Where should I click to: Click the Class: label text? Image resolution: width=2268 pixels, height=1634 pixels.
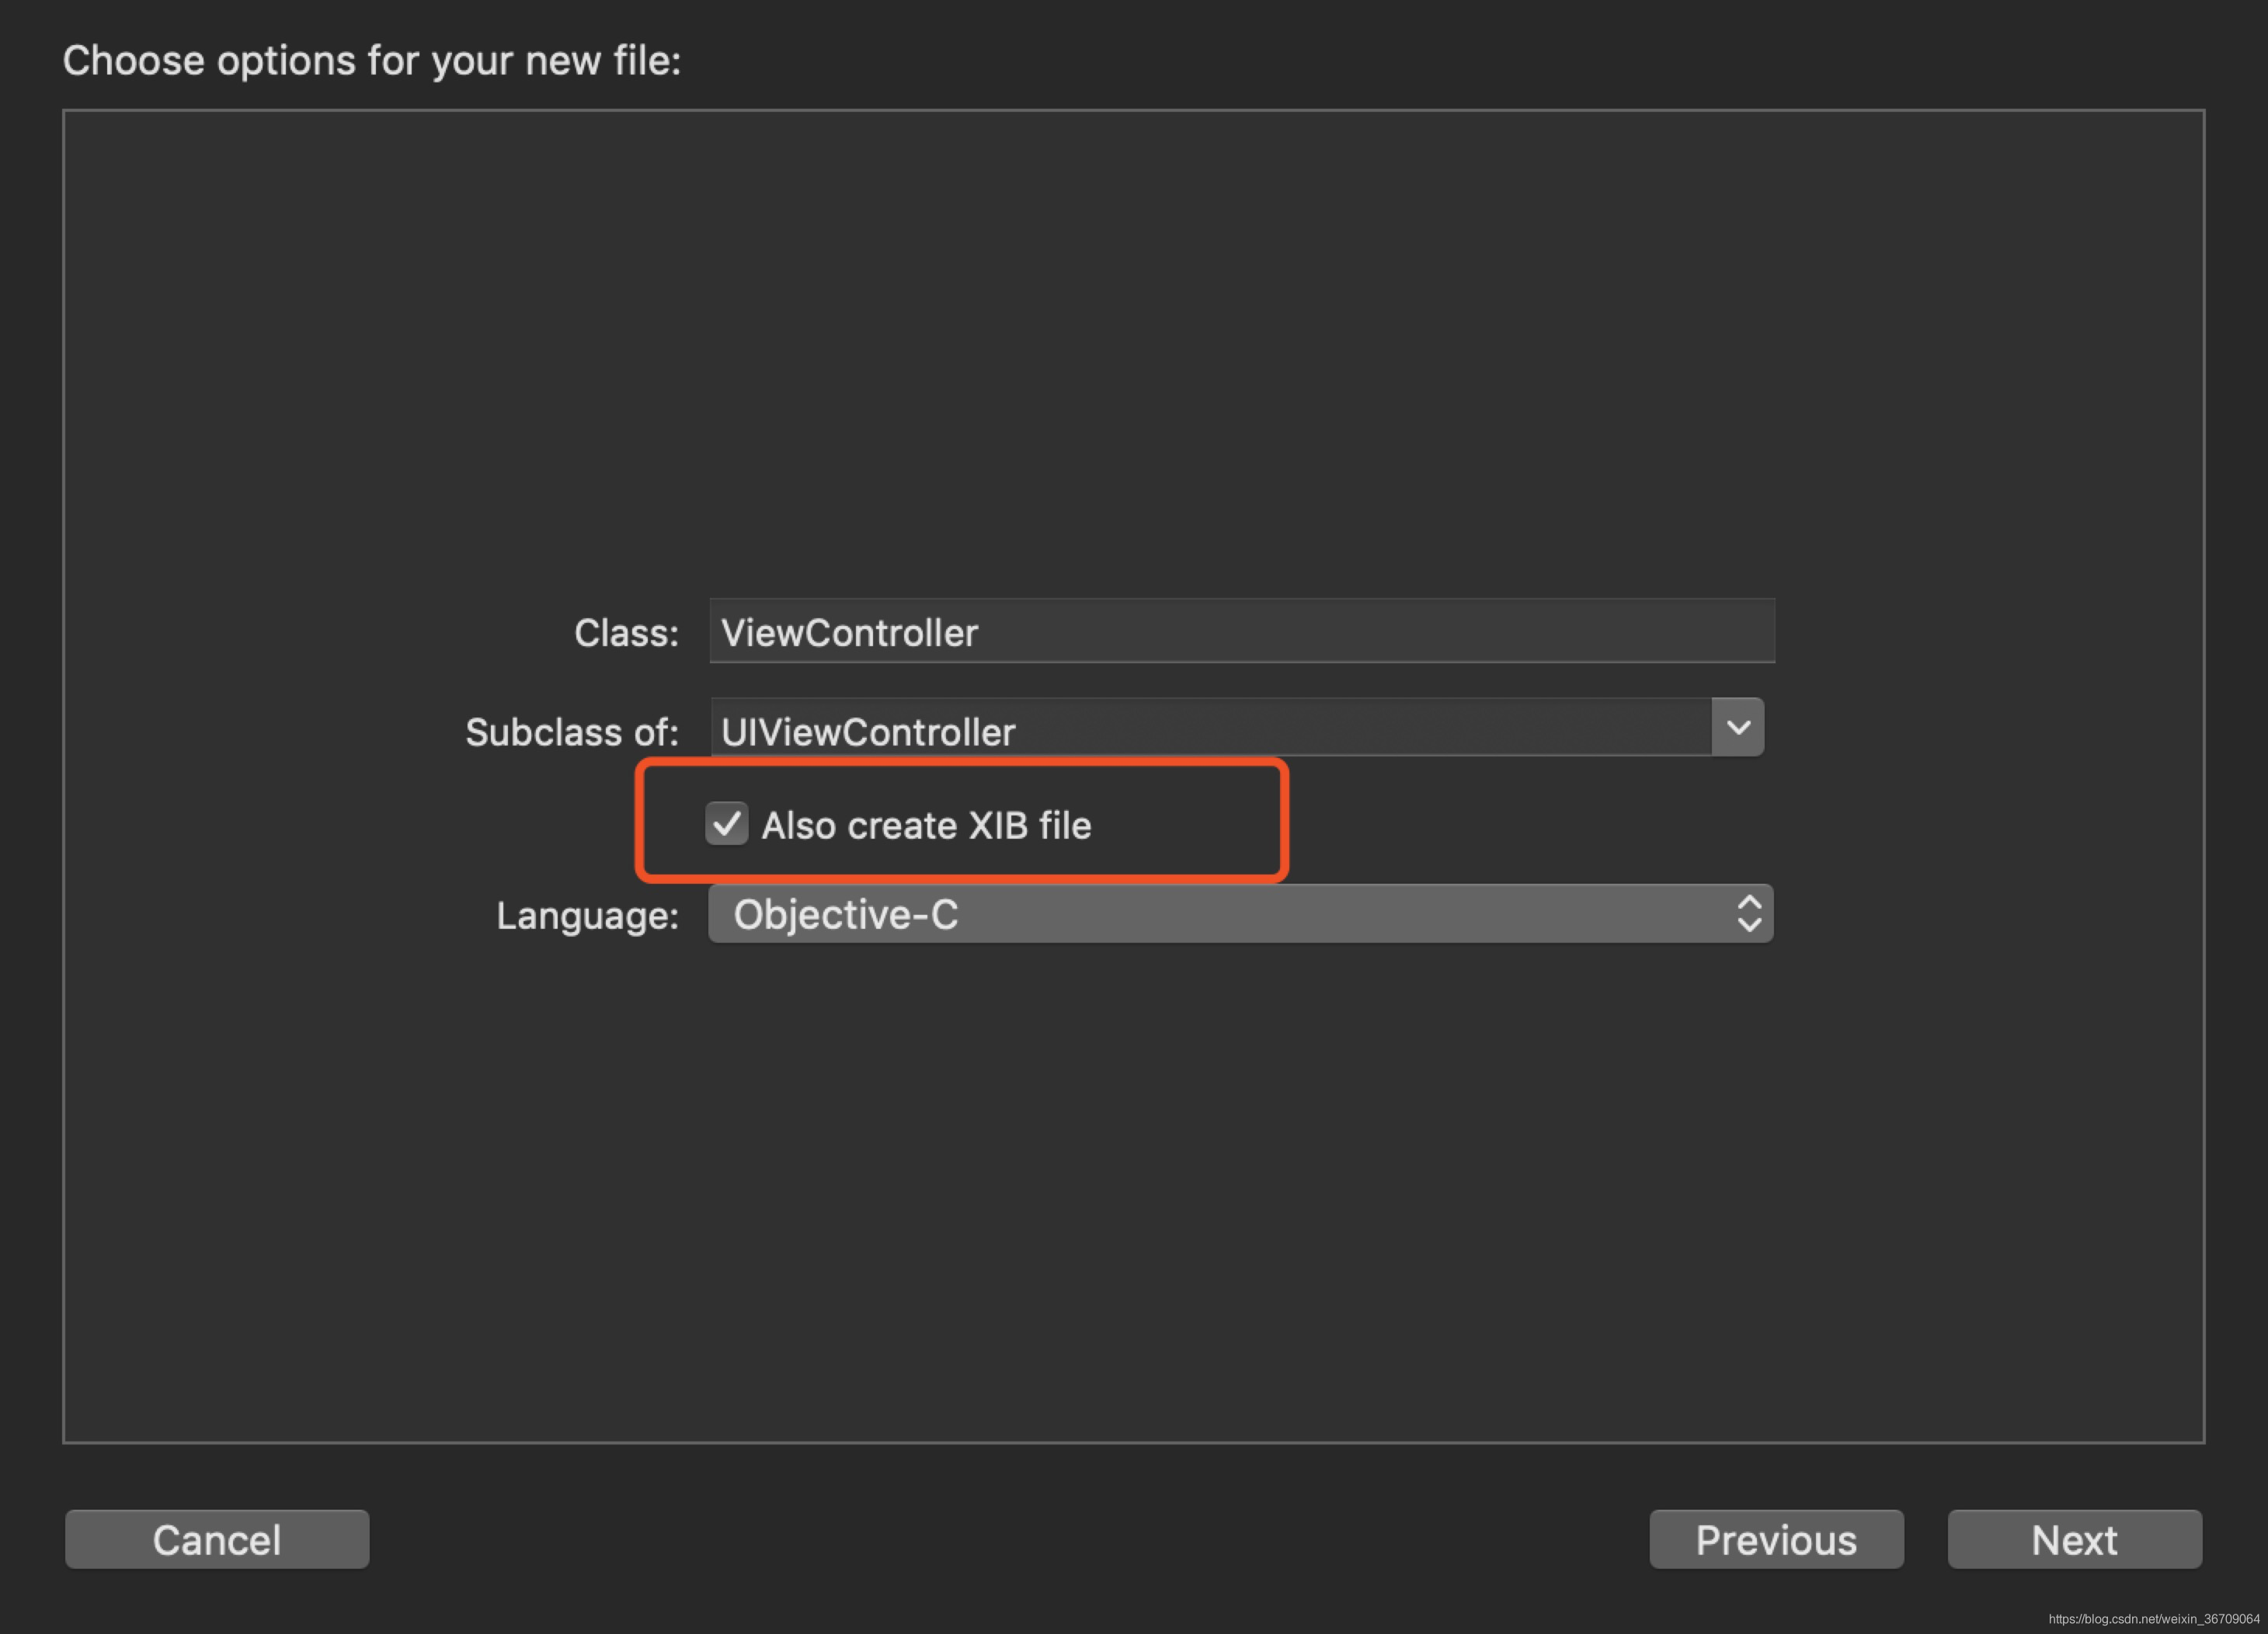626,633
